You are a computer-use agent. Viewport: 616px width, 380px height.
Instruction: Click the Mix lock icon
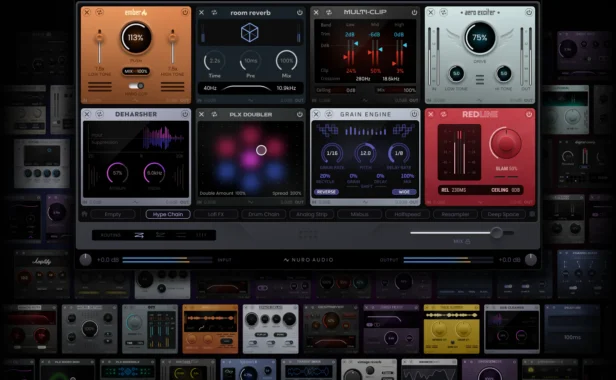click(x=468, y=241)
